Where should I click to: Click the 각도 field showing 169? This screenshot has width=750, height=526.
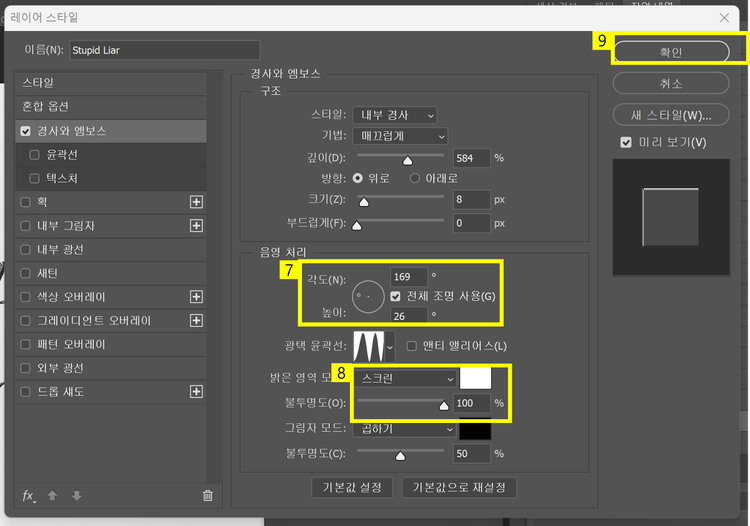(x=409, y=277)
